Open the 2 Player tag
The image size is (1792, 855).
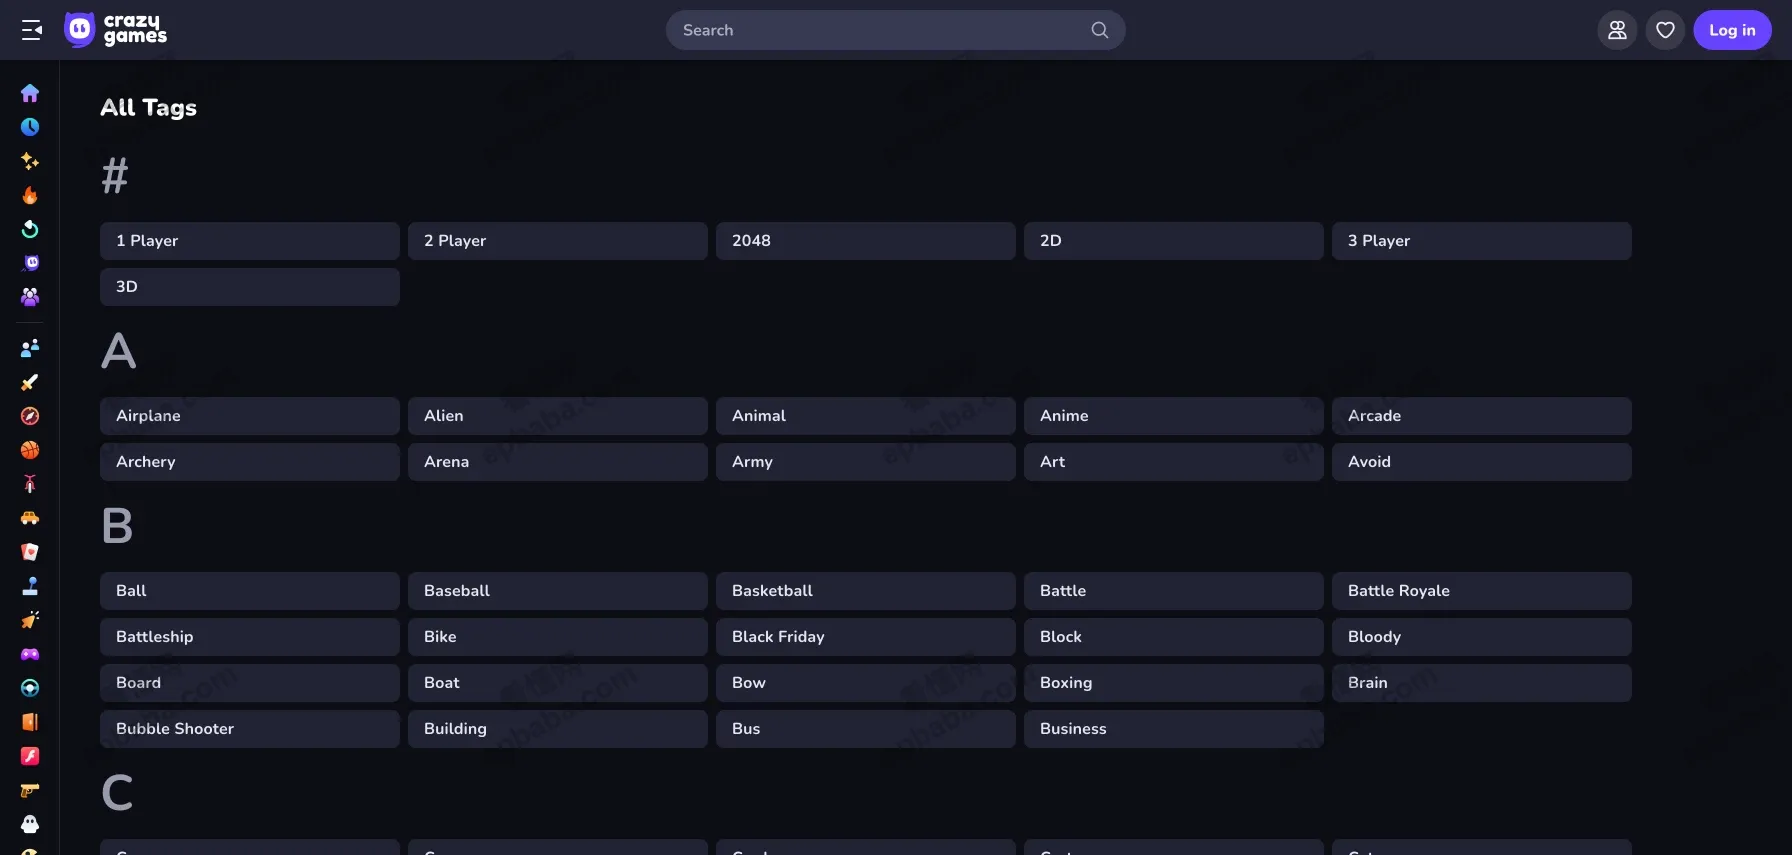pos(557,241)
